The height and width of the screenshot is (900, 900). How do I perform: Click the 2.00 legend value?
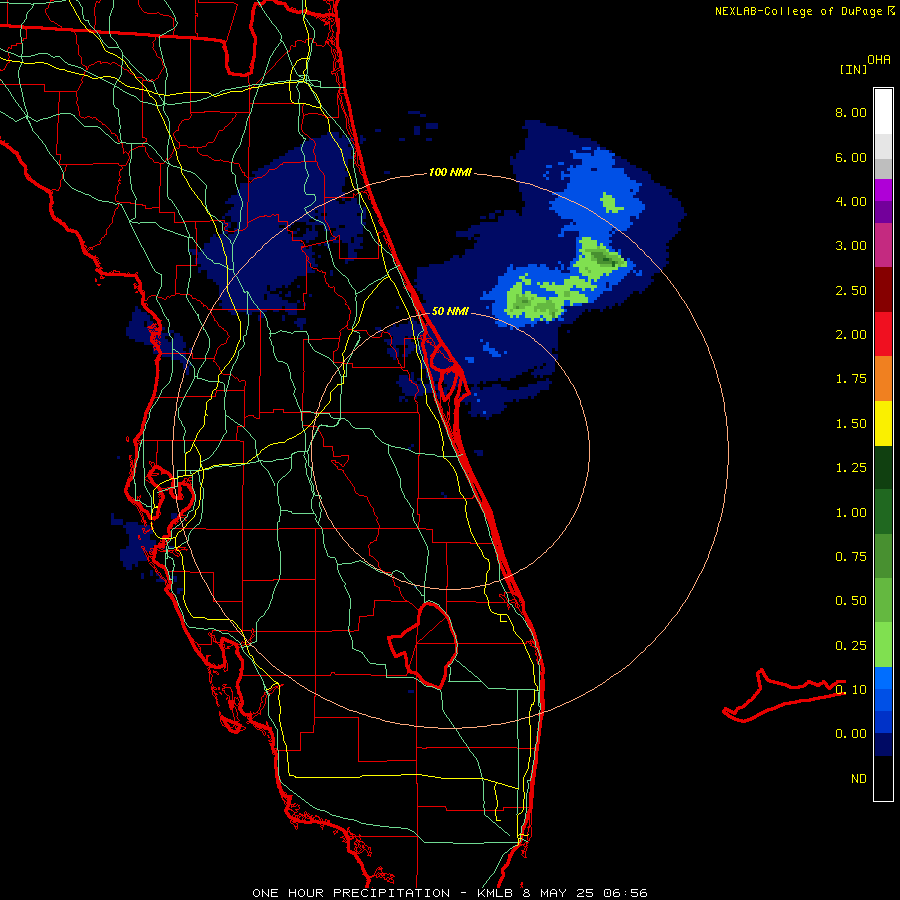851,335
